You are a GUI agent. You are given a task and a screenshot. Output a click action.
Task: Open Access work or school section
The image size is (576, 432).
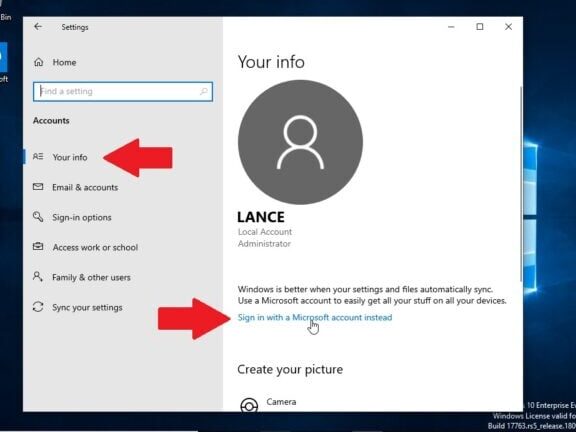click(x=95, y=248)
